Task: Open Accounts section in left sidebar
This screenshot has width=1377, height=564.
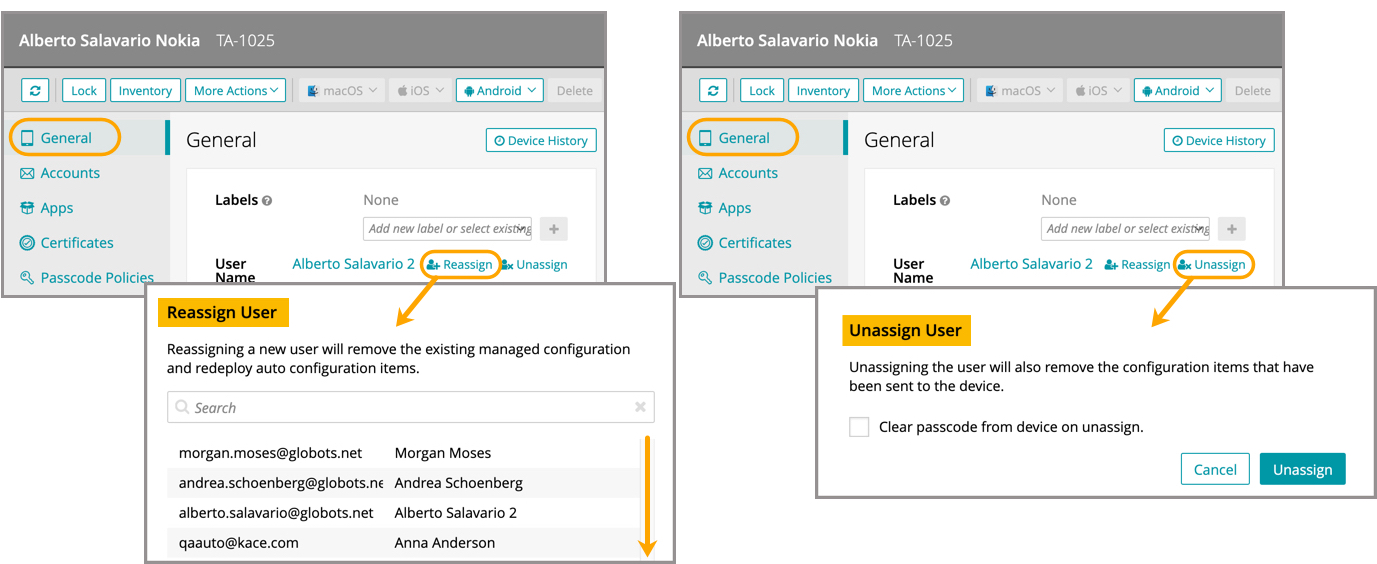Action: point(69,173)
